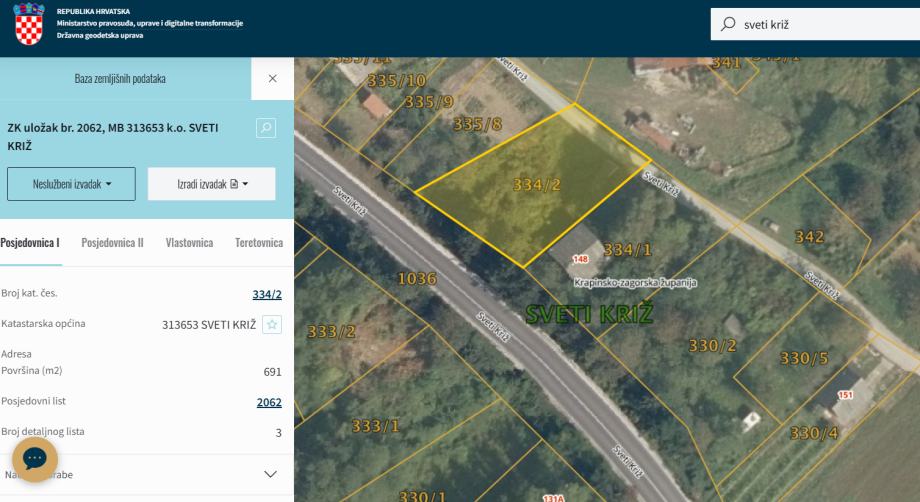920x502 pixels.
Task: Click the Državna geodetska uprava header text
Action: (x=100, y=35)
